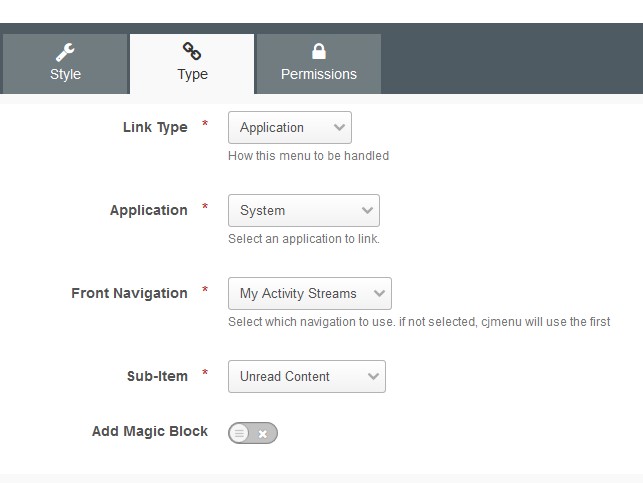Select the Type tab label
Screen dimensions: 643x483
[192, 74]
